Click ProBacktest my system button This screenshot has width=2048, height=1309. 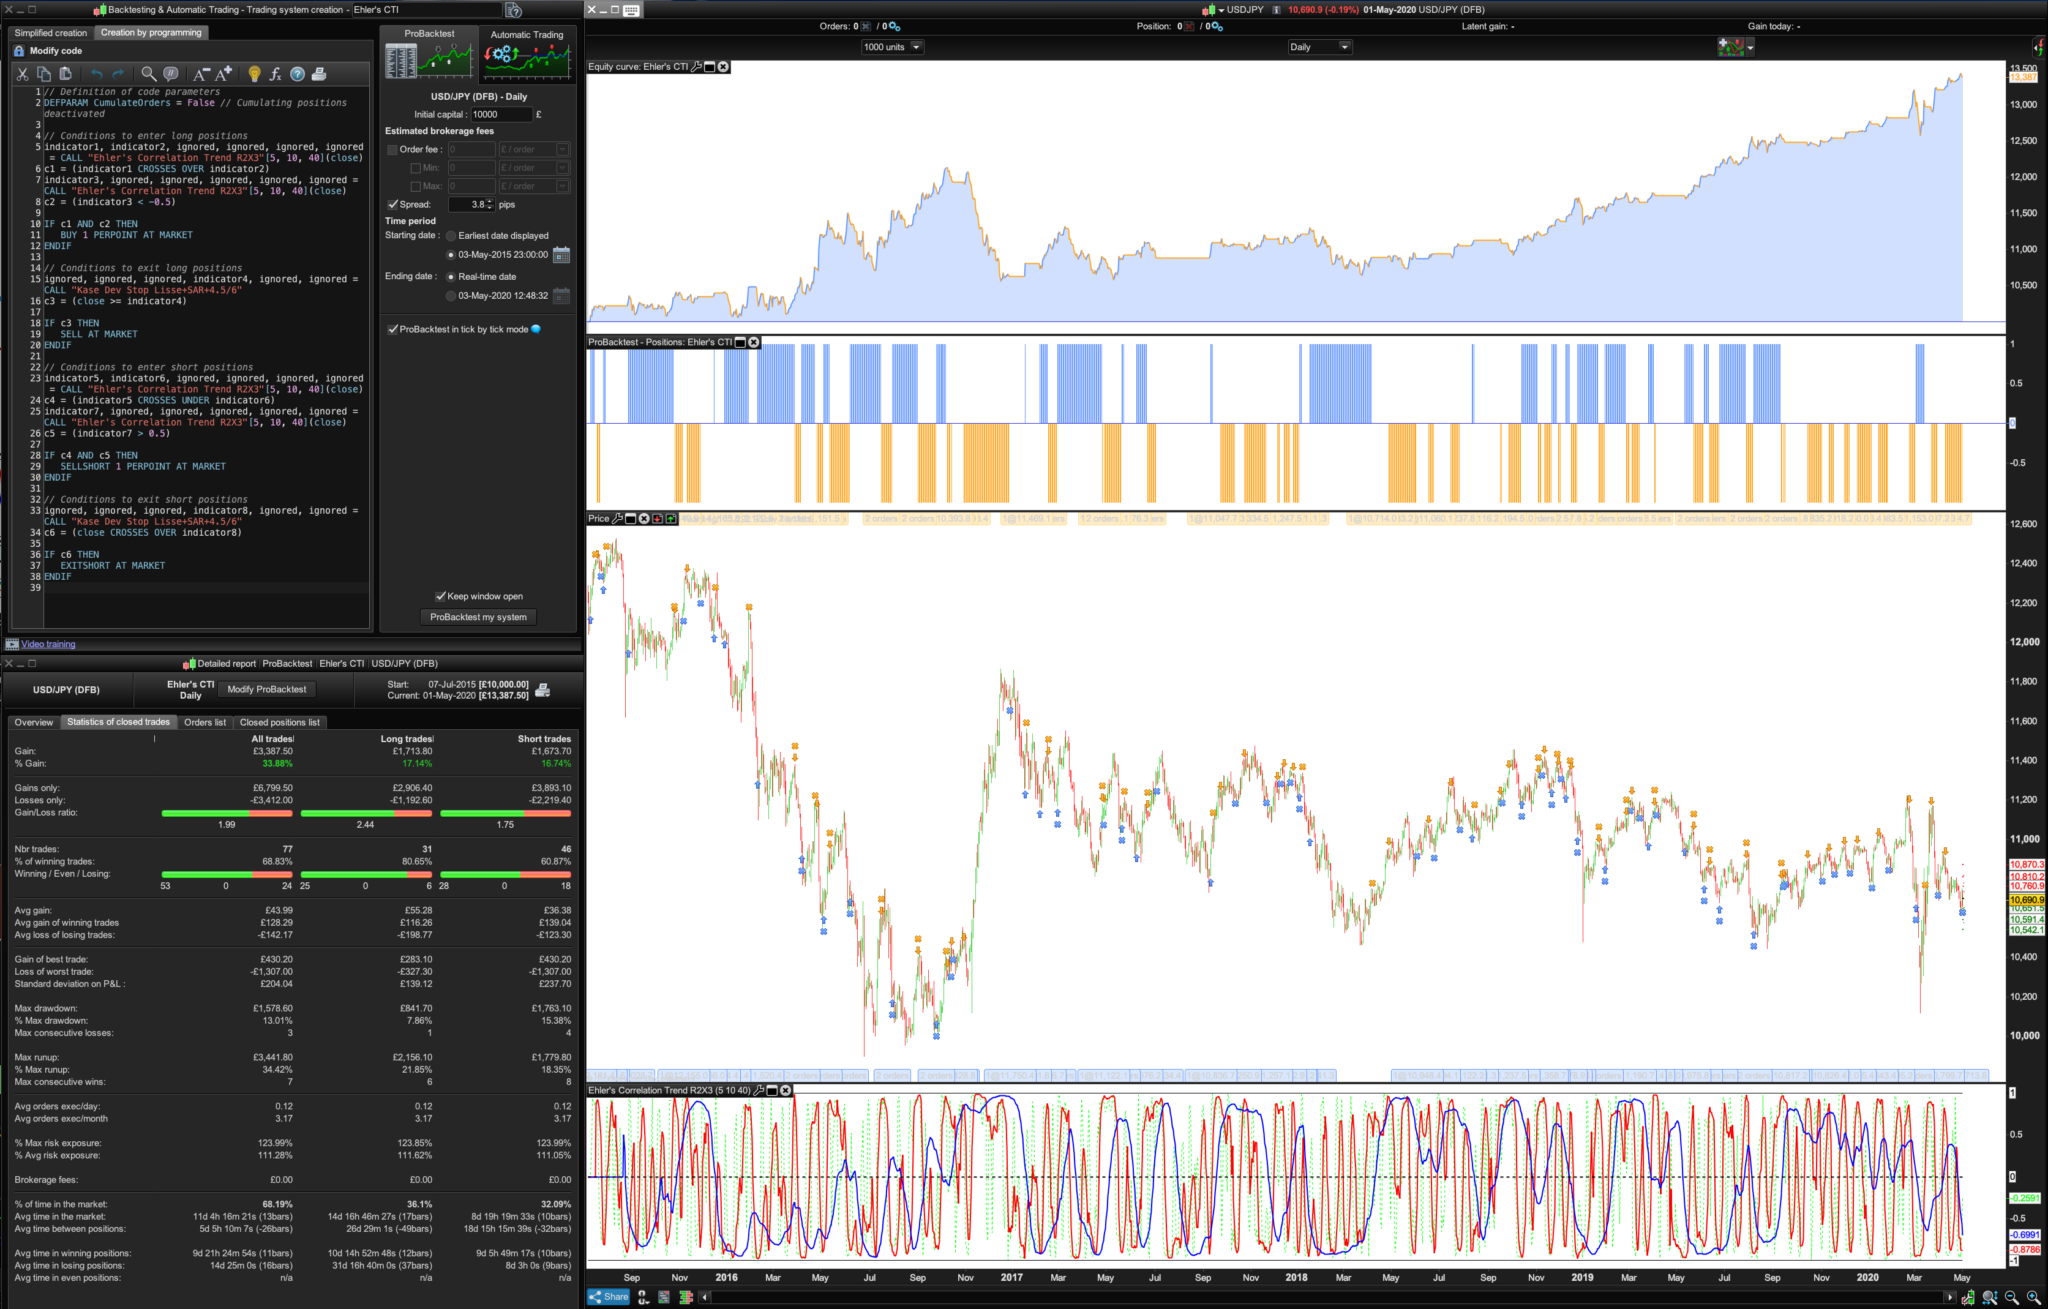[x=478, y=617]
